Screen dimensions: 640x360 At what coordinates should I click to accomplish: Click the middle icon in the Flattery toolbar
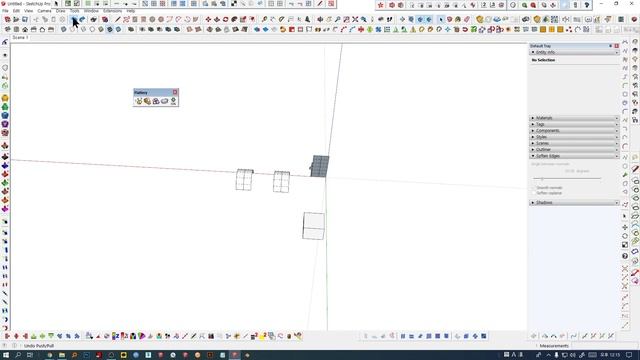[156, 101]
